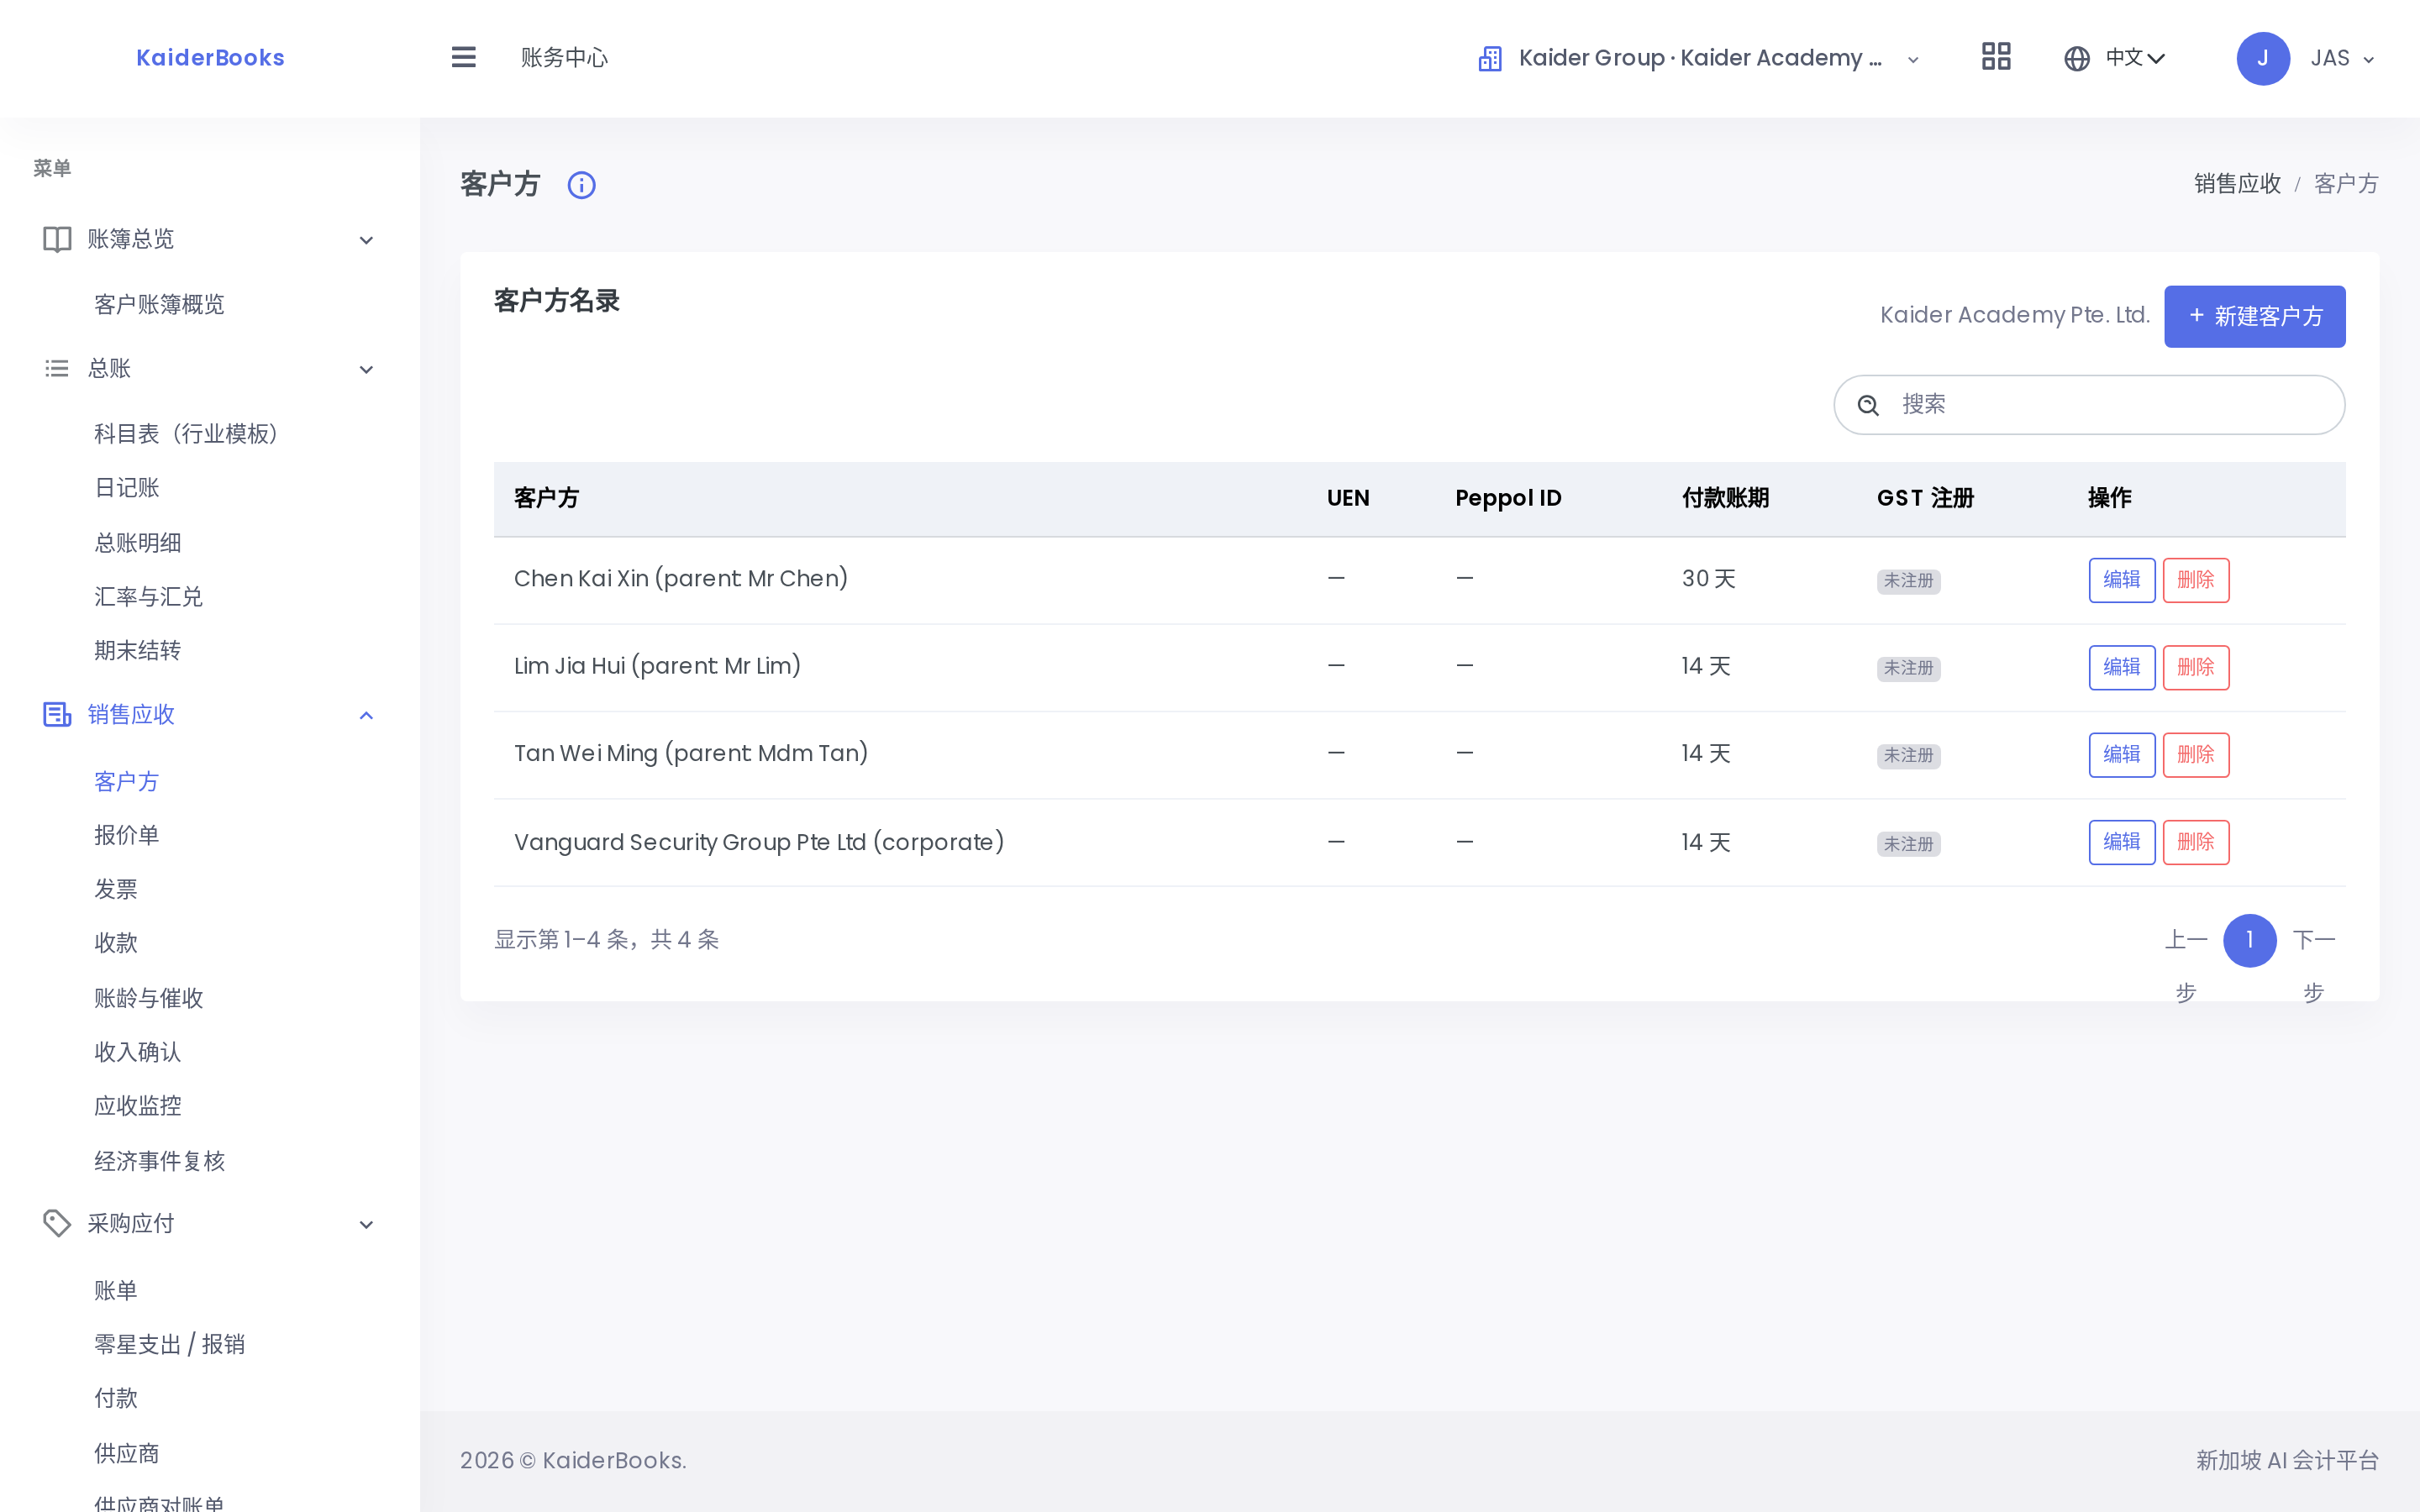Open 零星支出 / 报销 menu item
The image size is (2420, 1512).
pyautogui.click(x=169, y=1345)
